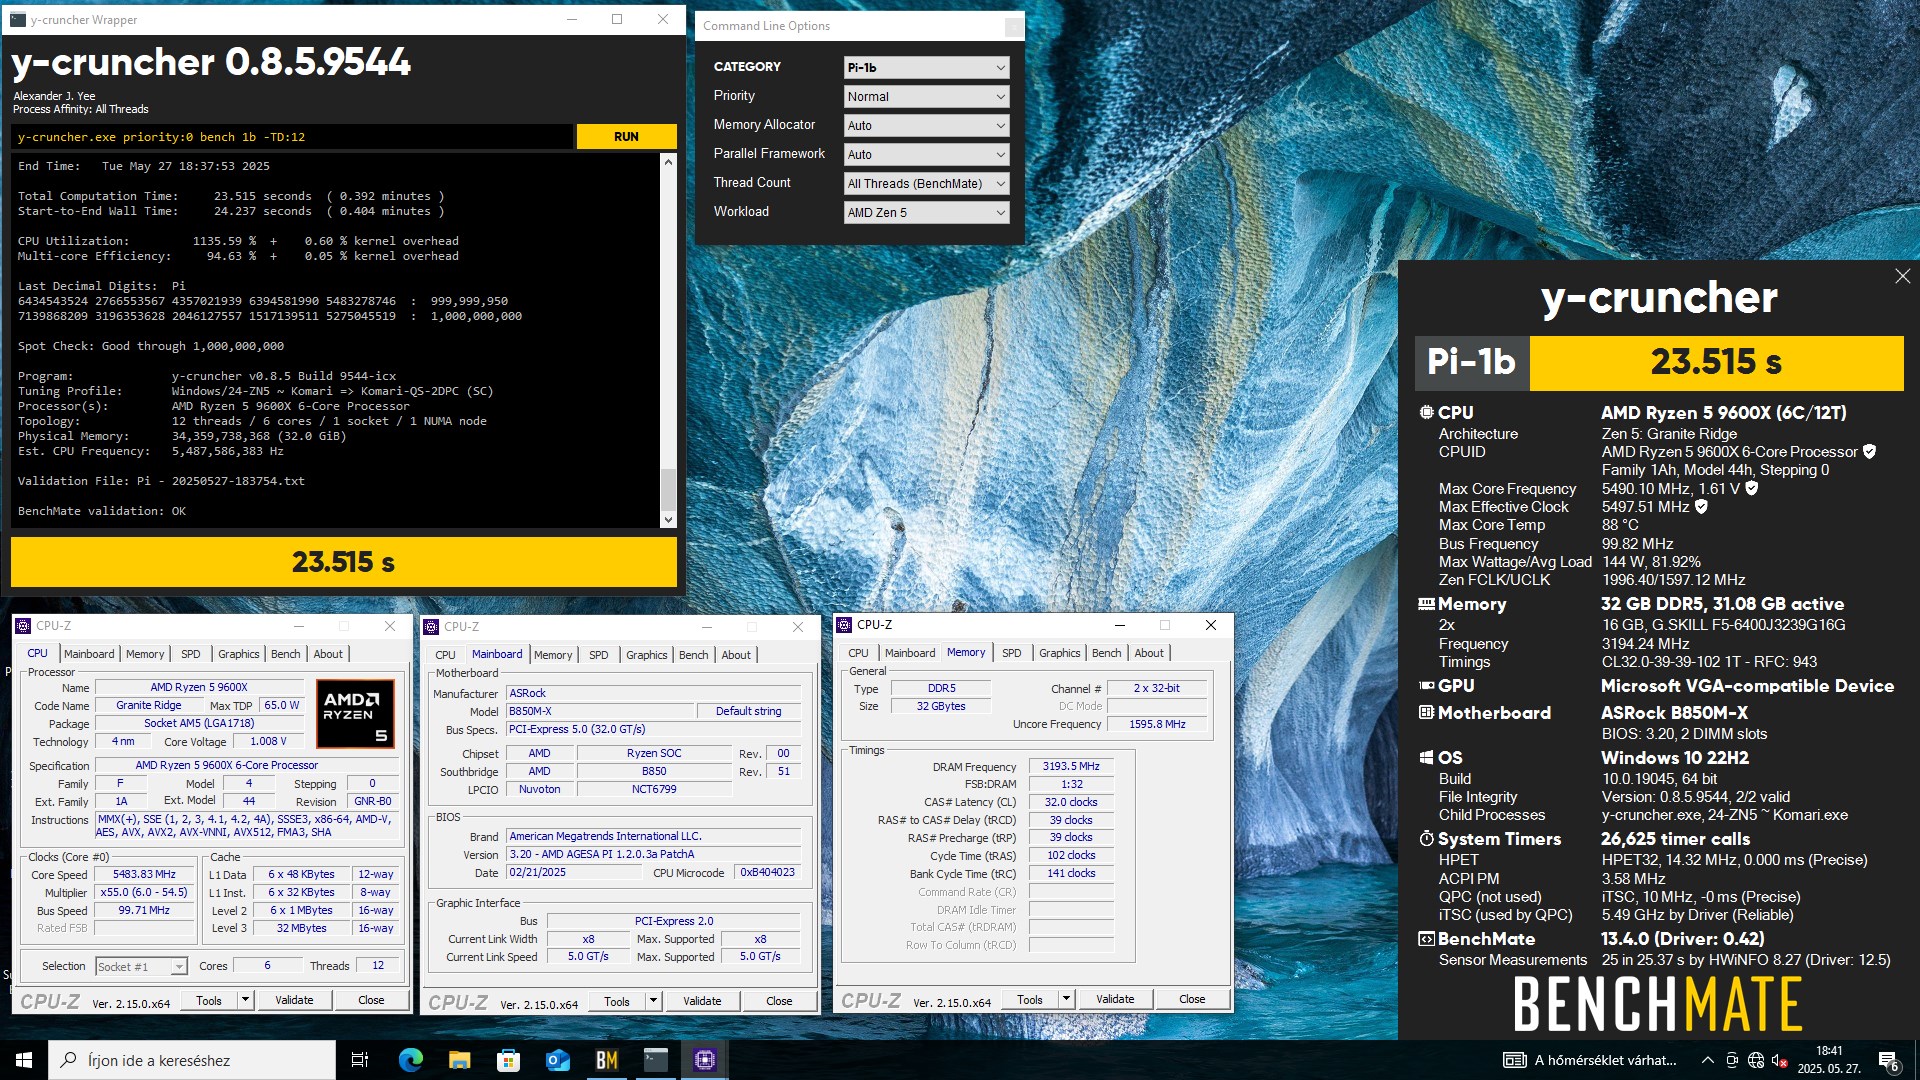The width and height of the screenshot is (1920, 1080).
Task: Click the Default string field in the CPU-Z Mainboard window
Action: click(x=748, y=711)
